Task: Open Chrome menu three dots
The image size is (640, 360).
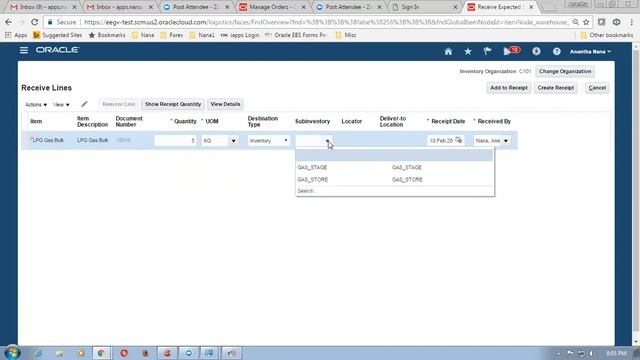Action: click(631, 22)
